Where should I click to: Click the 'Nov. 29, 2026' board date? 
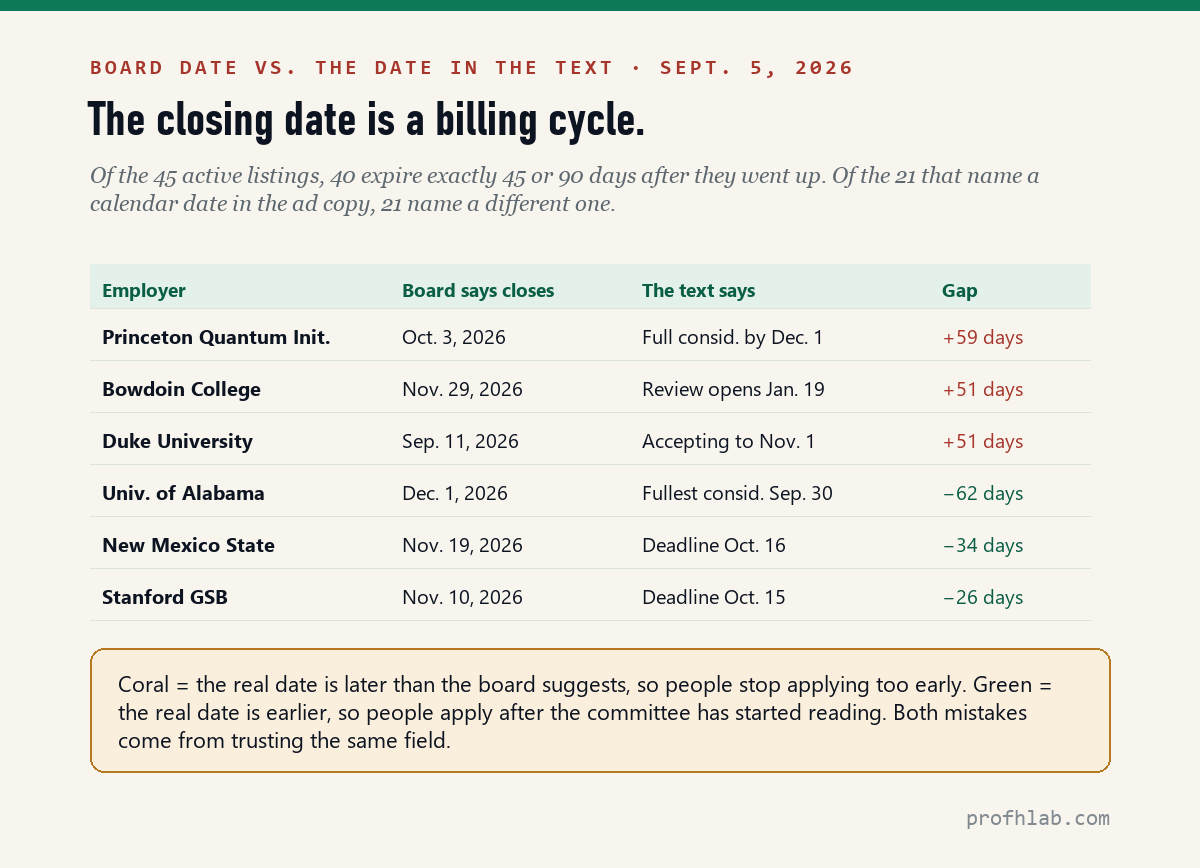point(462,389)
